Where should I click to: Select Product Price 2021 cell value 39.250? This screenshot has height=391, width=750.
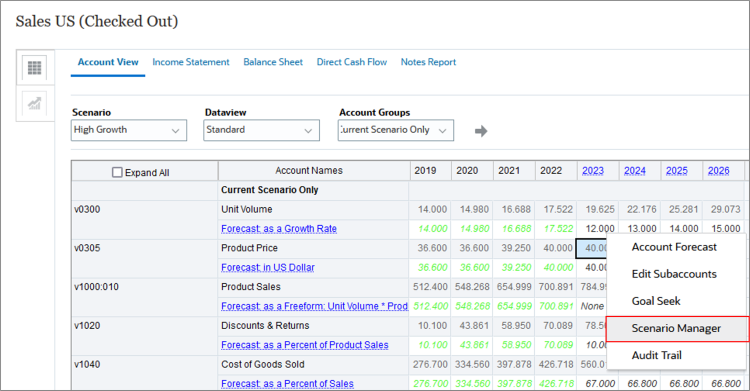coord(514,248)
